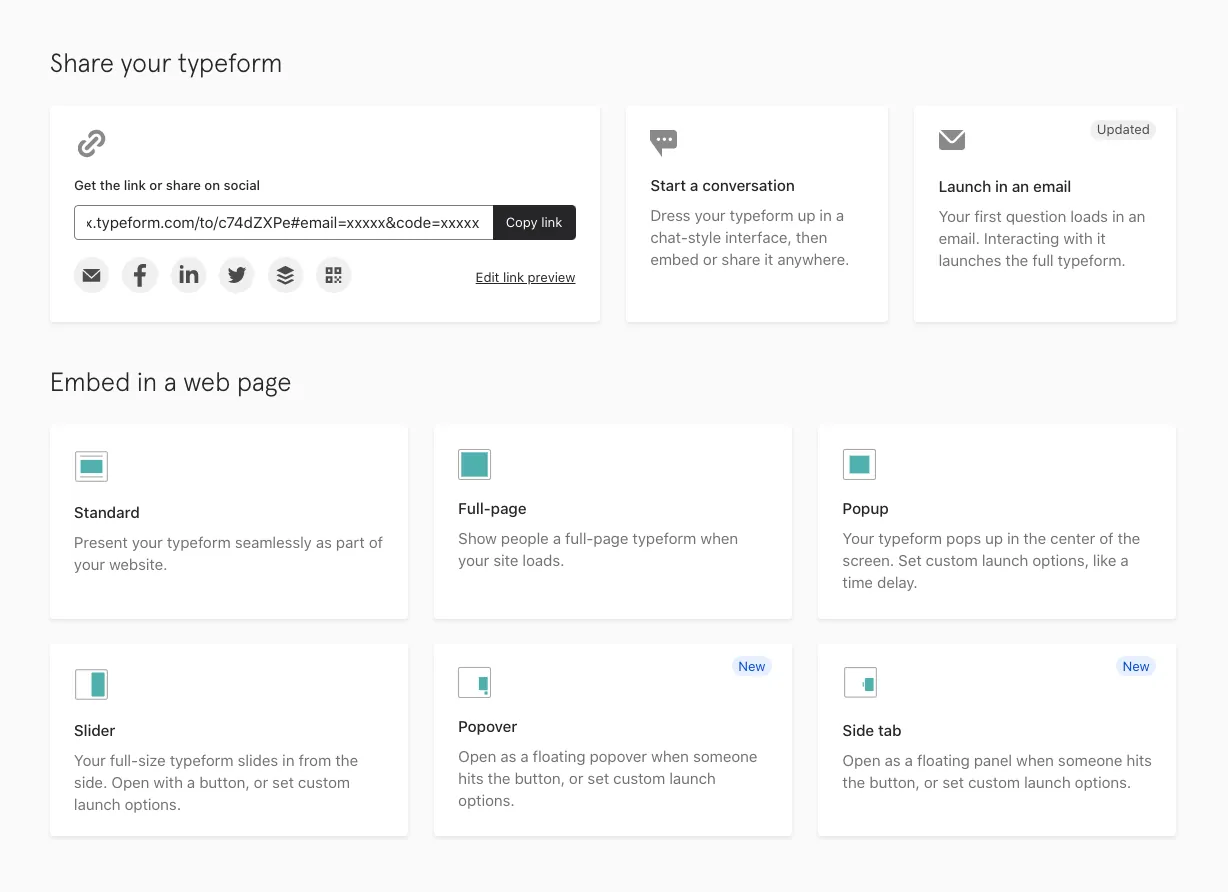Select the Full-page embed icon

pos(474,464)
